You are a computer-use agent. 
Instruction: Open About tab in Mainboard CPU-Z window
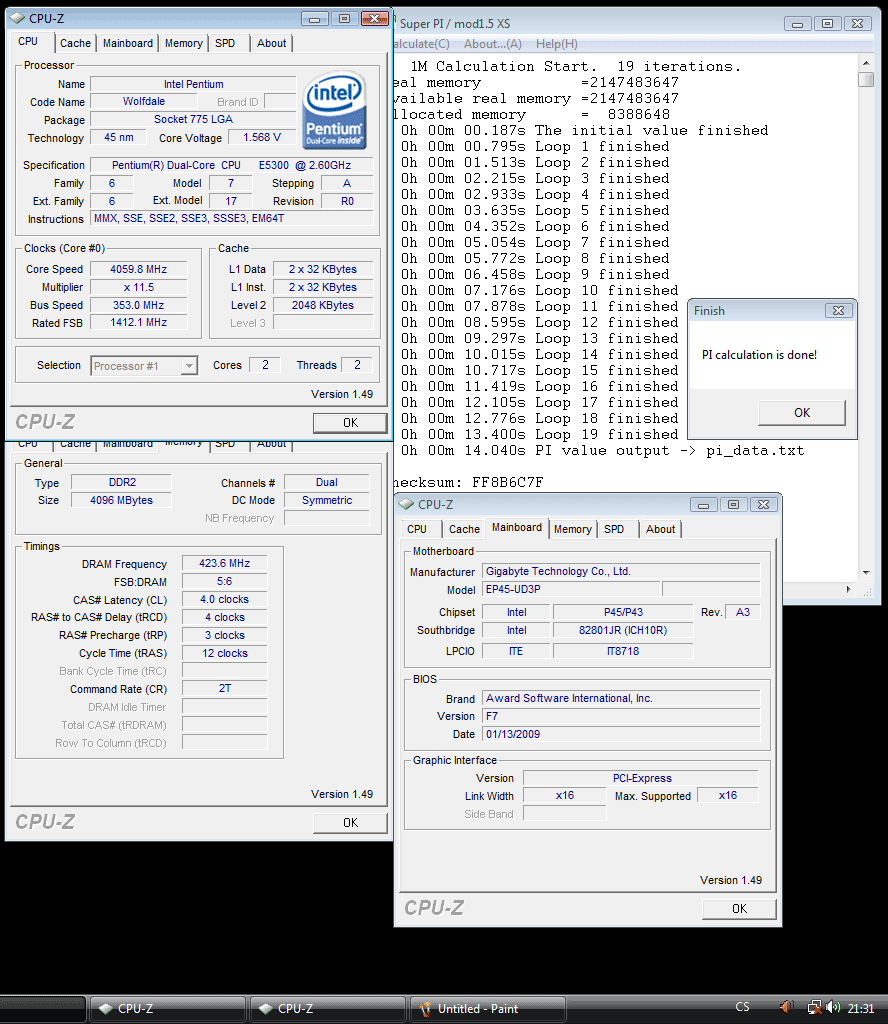pos(661,529)
